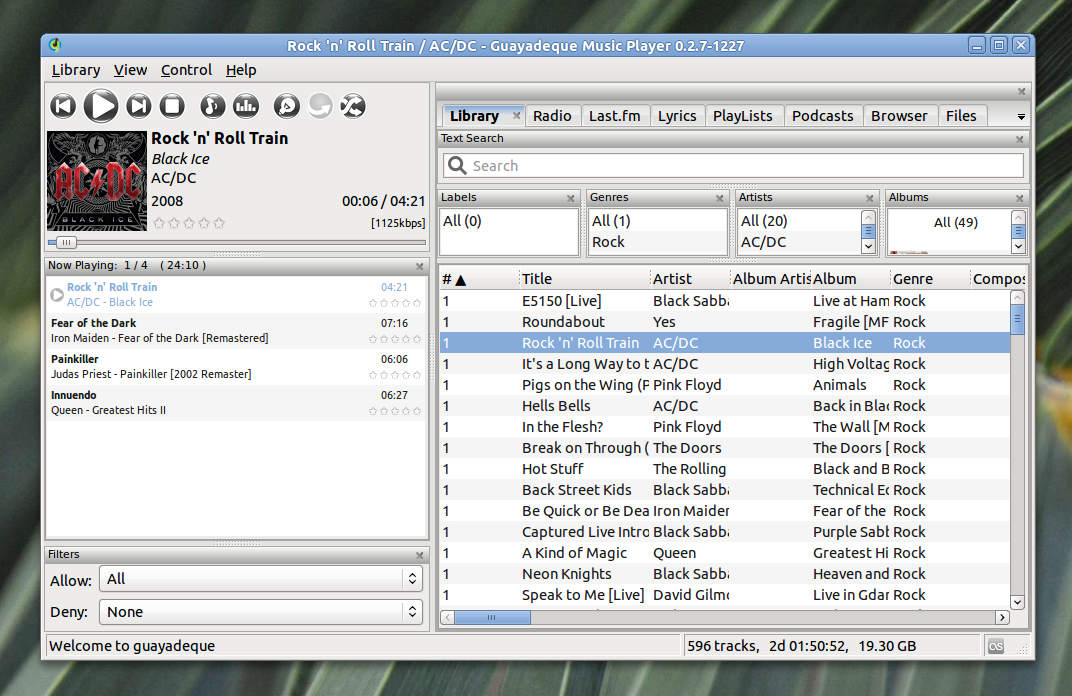The image size is (1072, 696).
Task: Skip to the previous track
Action: tap(63, 107)
